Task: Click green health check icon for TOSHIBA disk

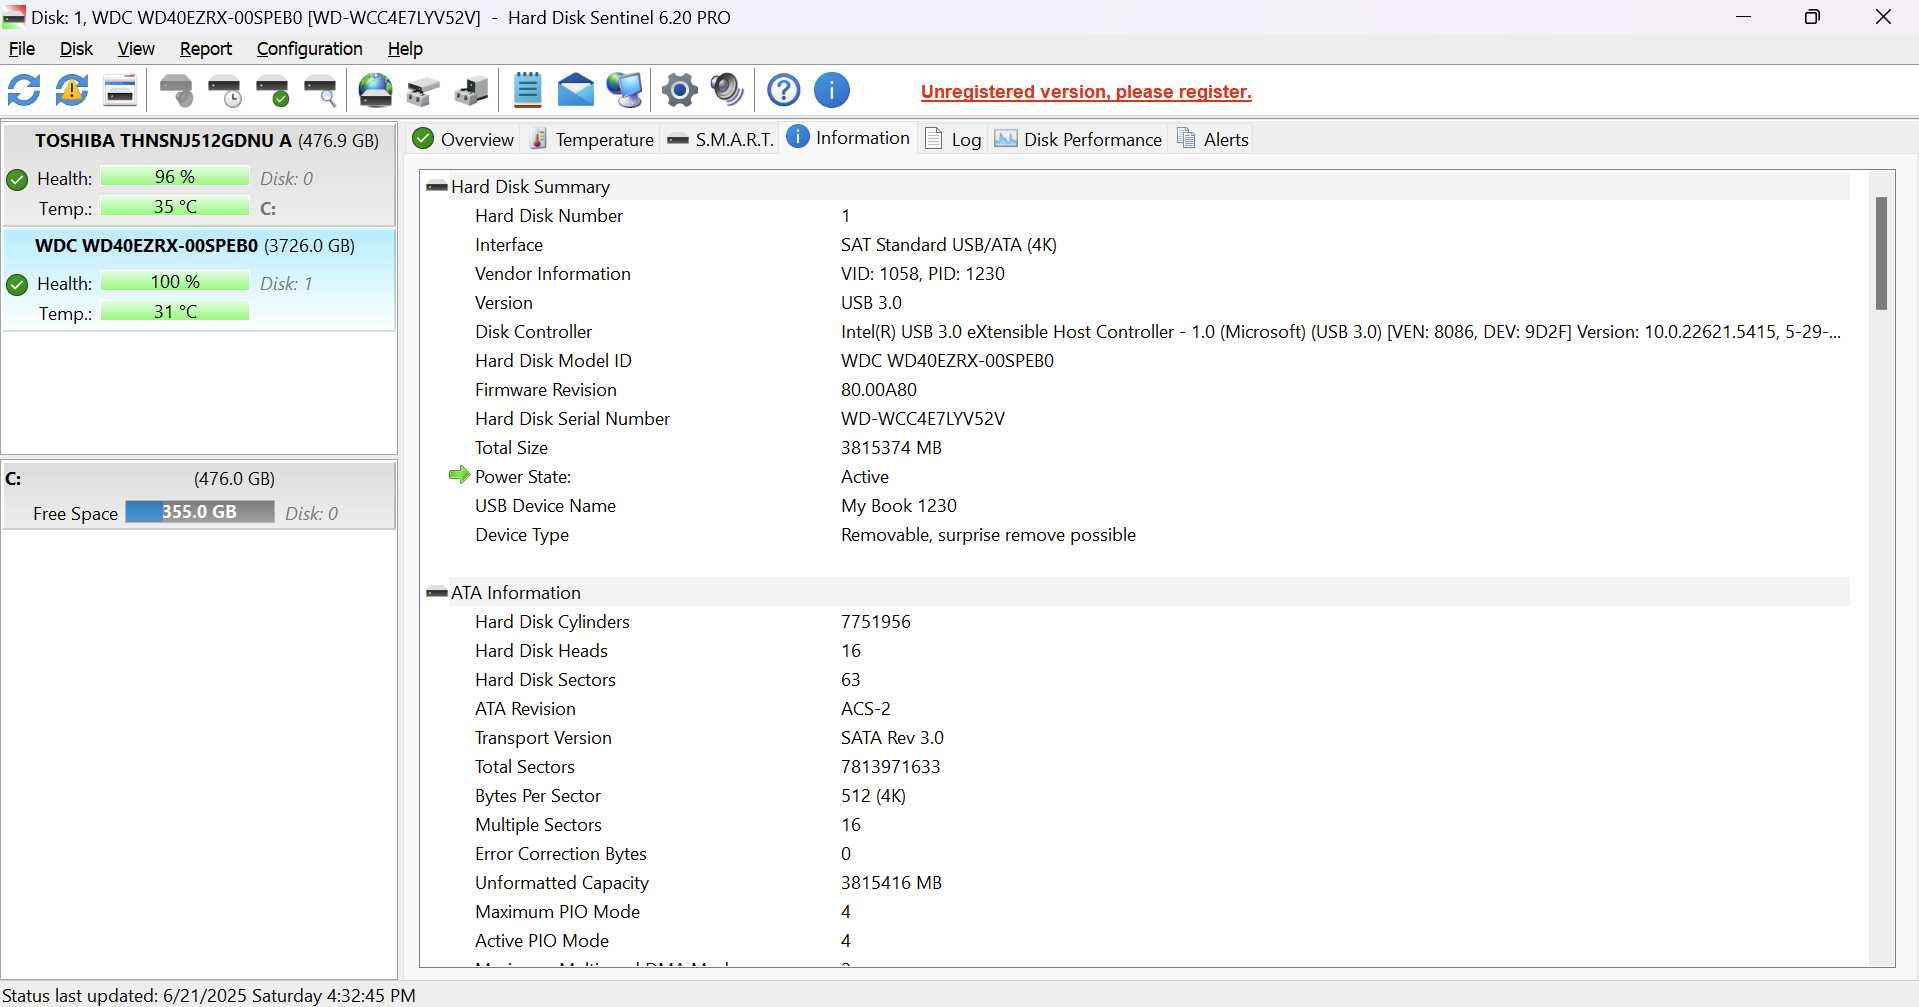Action: [x=17, y=180]
